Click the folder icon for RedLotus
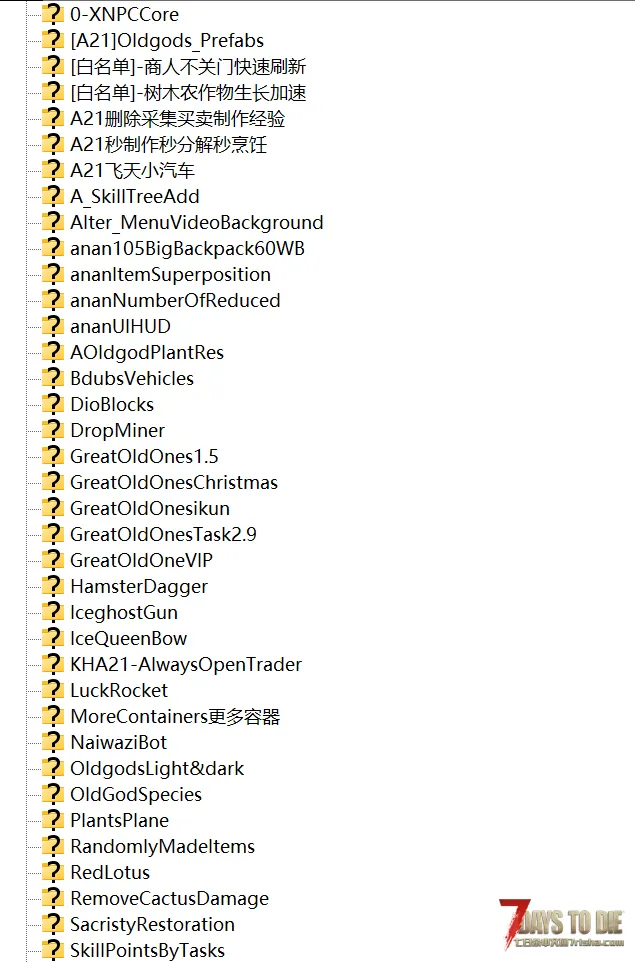The height and width of the screenshot is (962, 635). (x=53, y=872)
